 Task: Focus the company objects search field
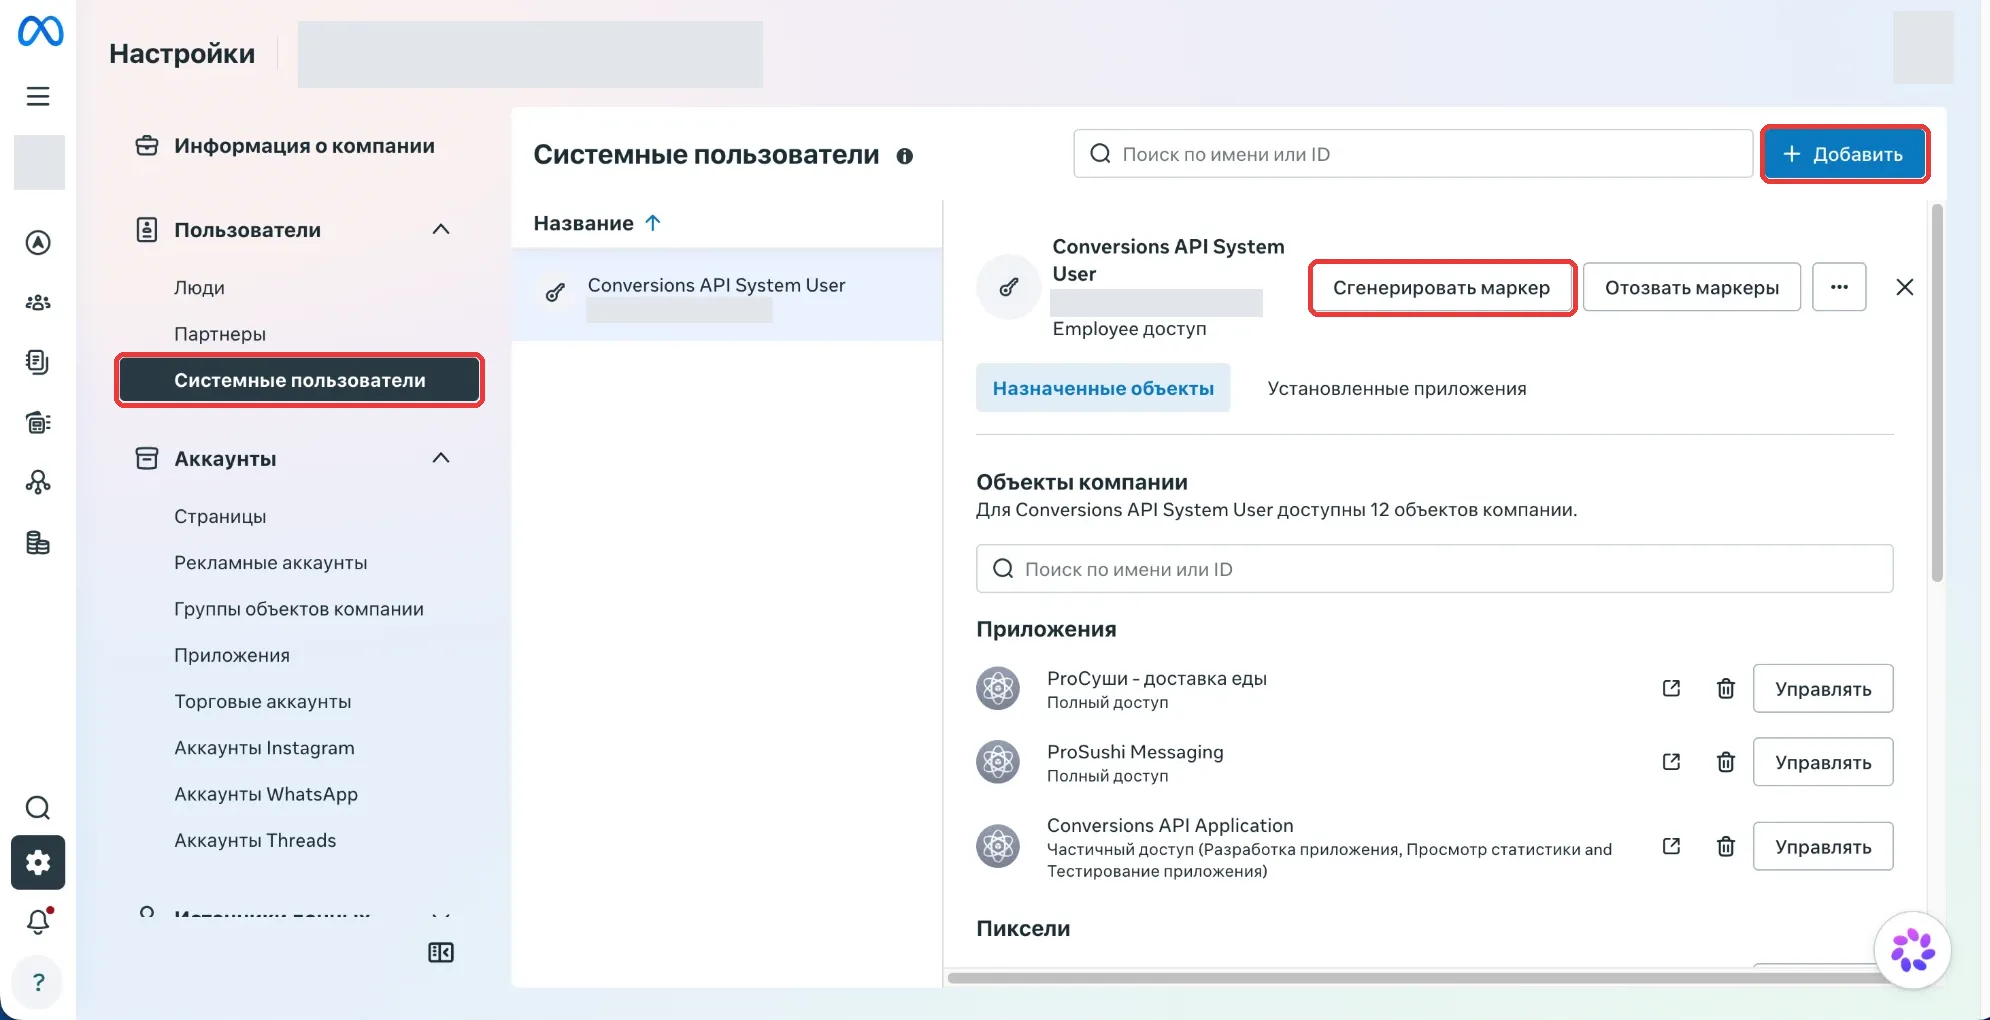1434,569
